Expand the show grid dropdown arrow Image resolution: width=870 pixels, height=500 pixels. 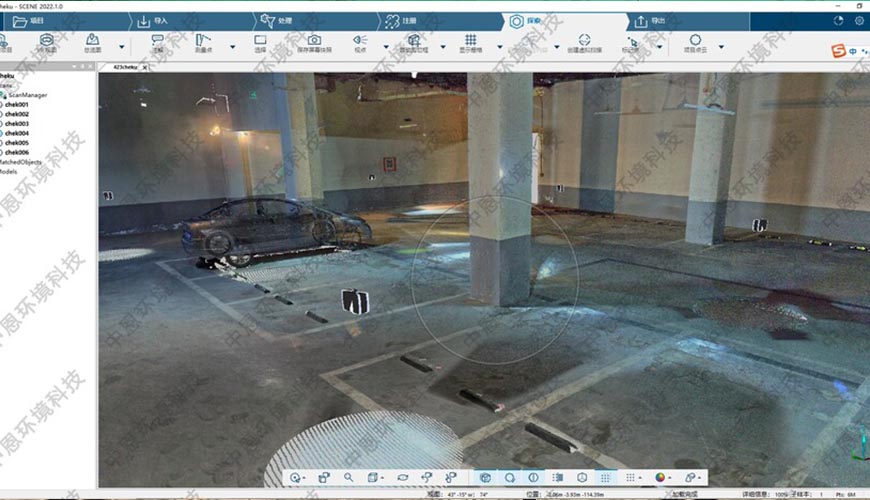(x=500, y=47)
